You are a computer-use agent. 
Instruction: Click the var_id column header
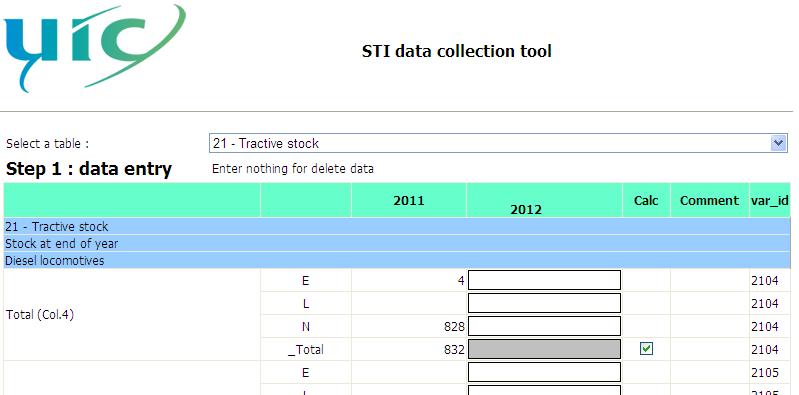point(769,200)
